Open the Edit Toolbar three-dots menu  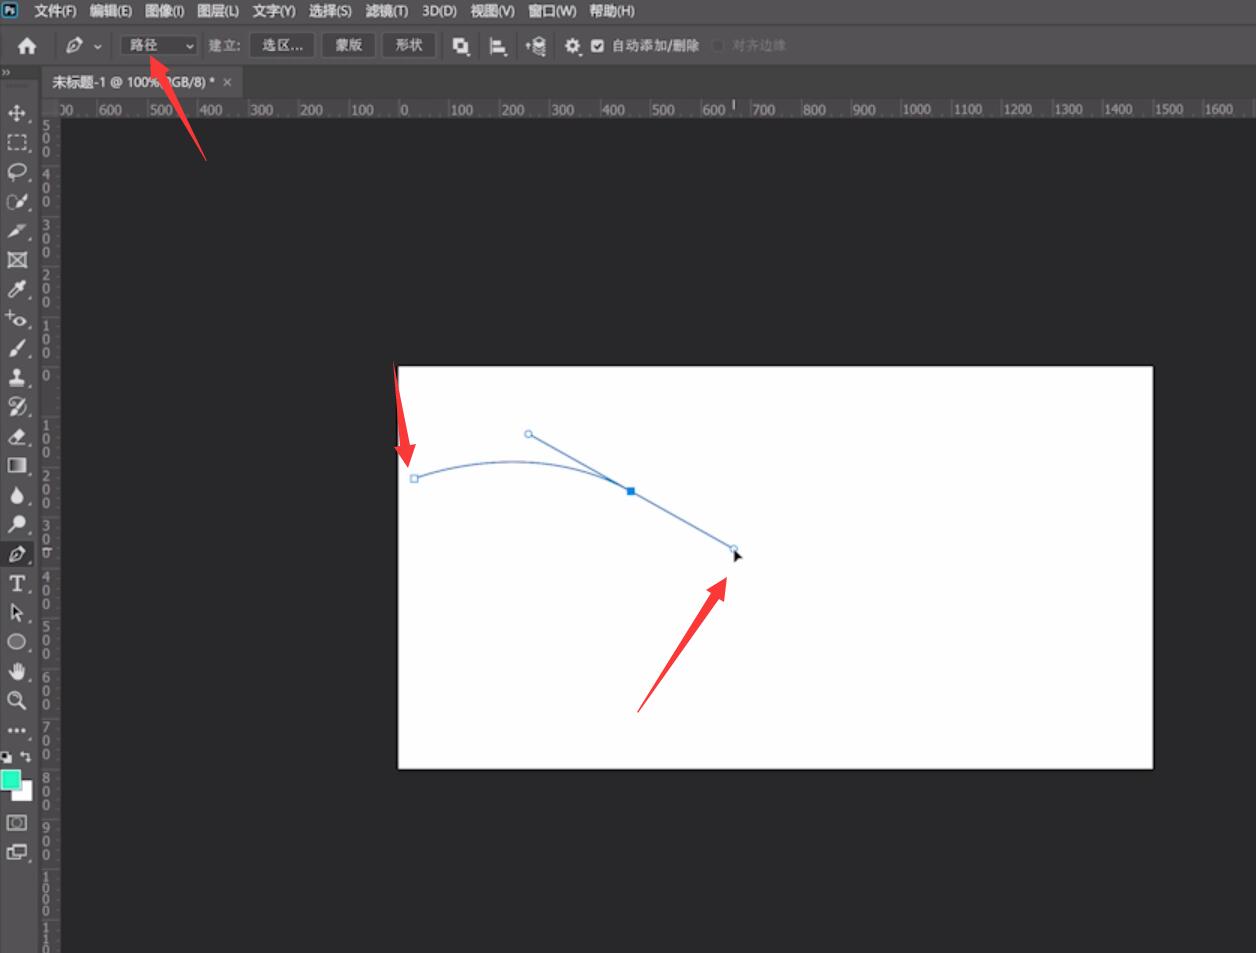17,730
